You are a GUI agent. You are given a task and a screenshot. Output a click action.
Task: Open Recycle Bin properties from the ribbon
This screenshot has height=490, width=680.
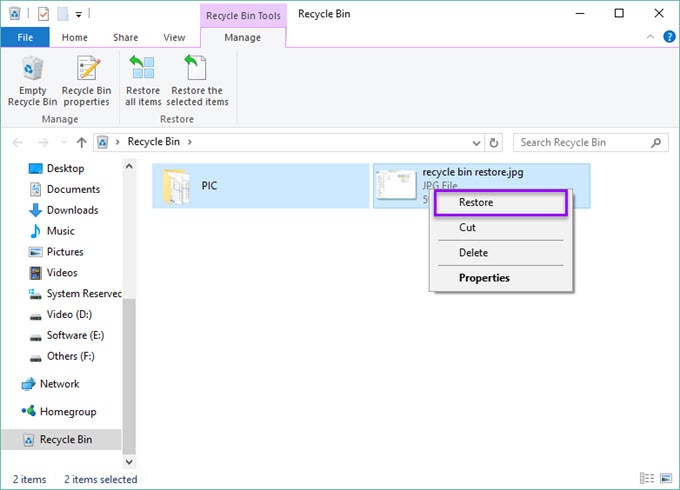86,81
